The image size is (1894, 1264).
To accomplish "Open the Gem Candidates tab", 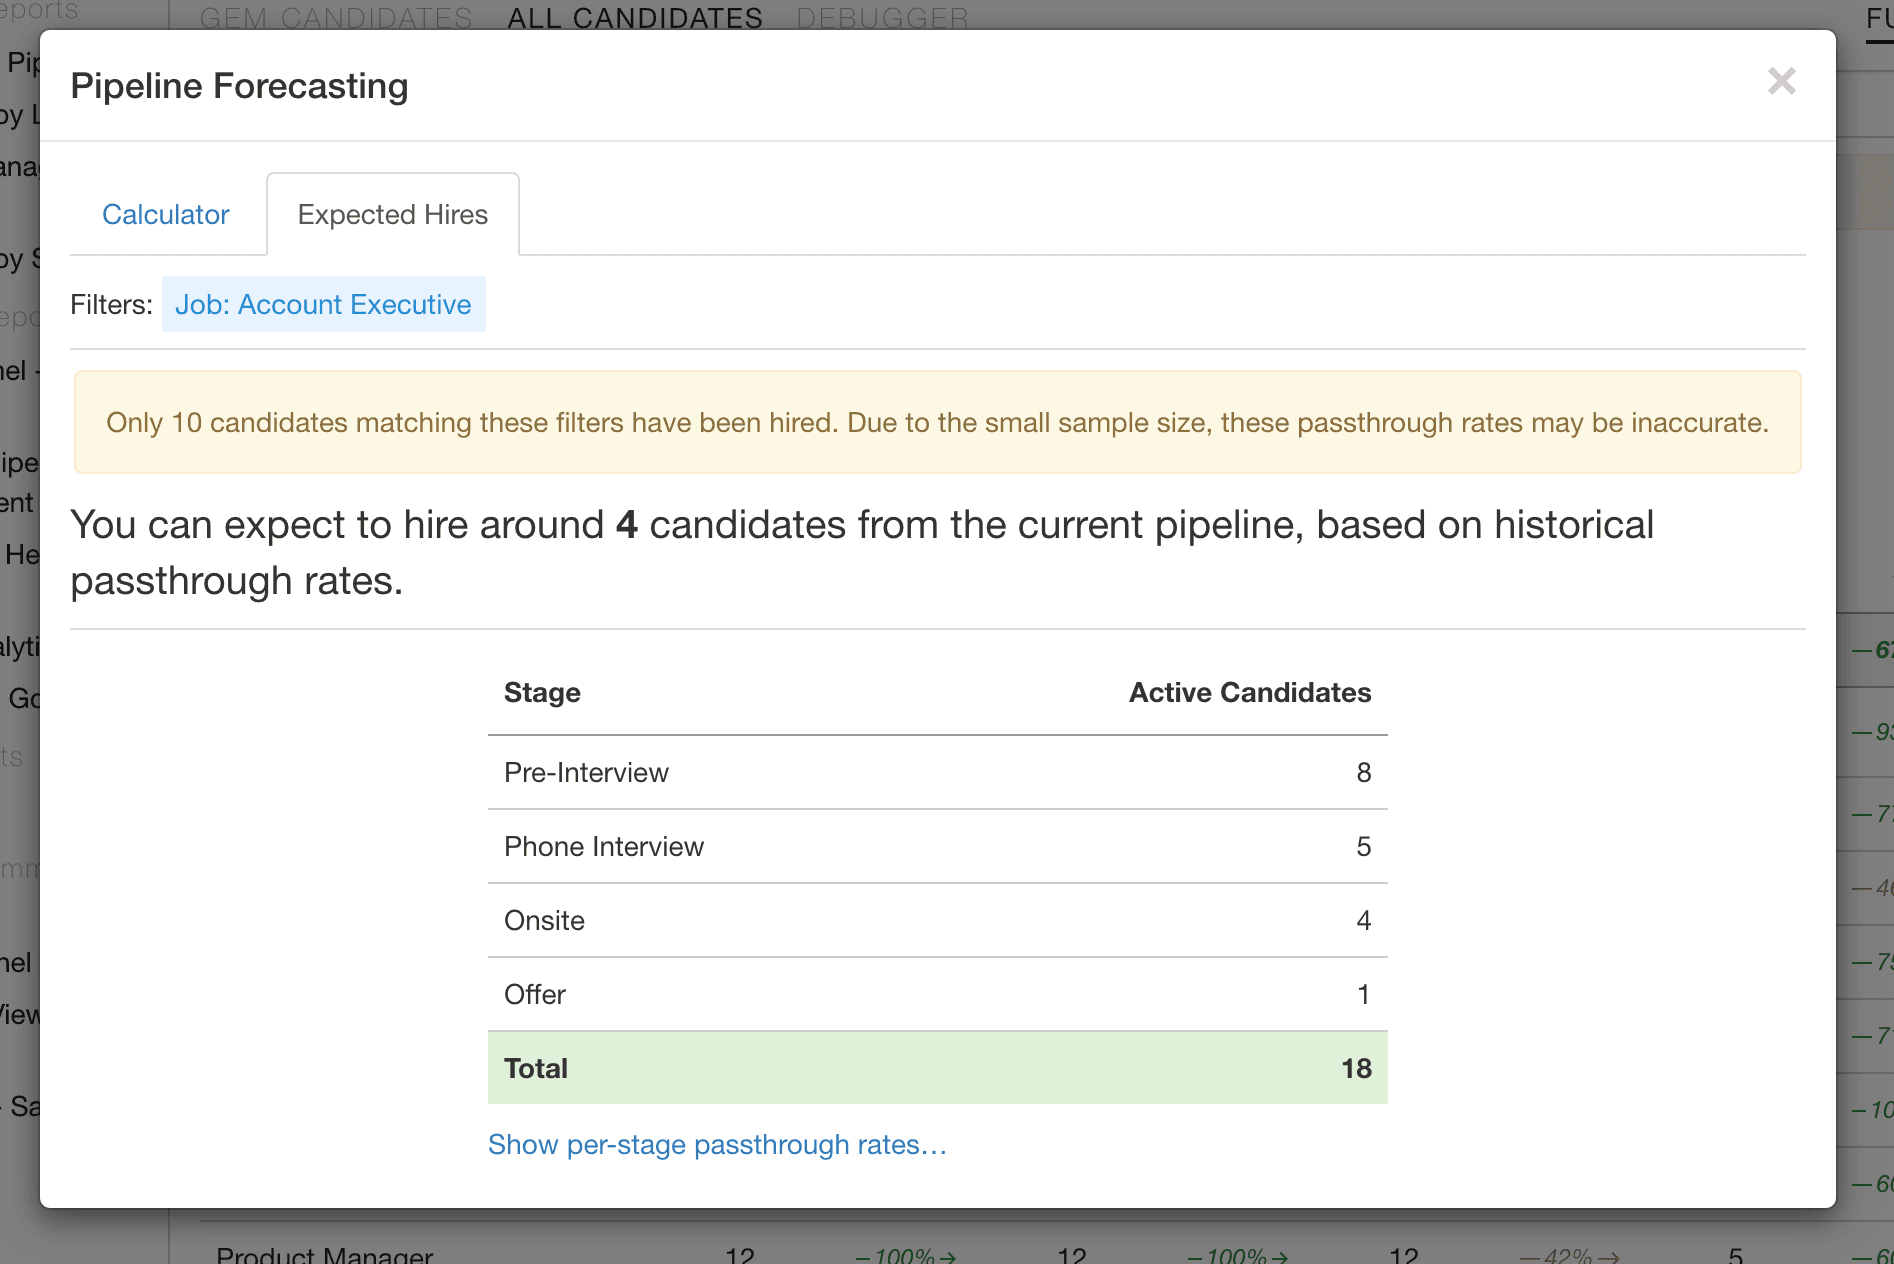I will tap(336, 17).
